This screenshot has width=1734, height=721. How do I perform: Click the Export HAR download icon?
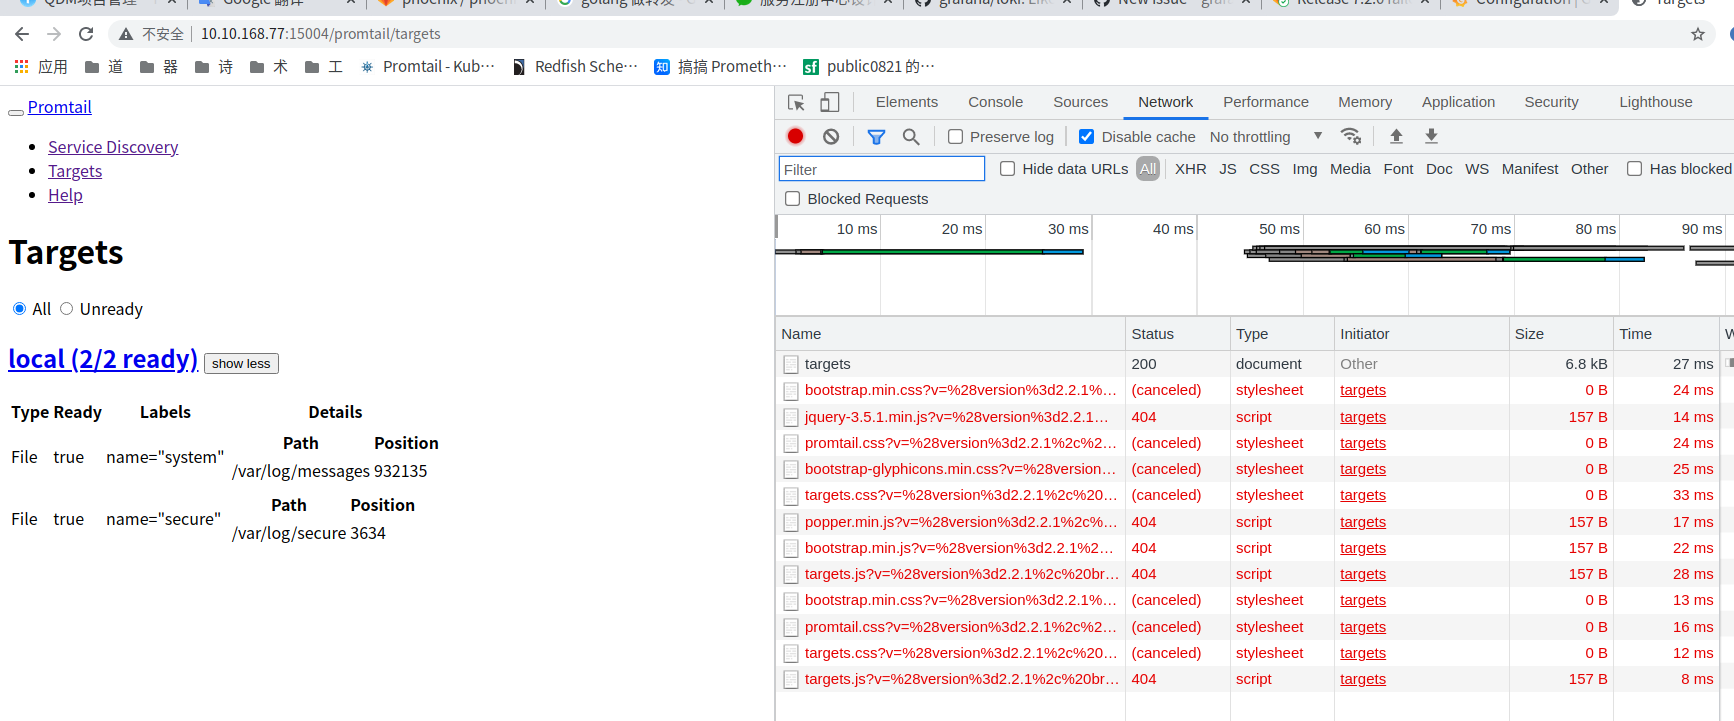pyautogui.click(x=1431, y=136)
